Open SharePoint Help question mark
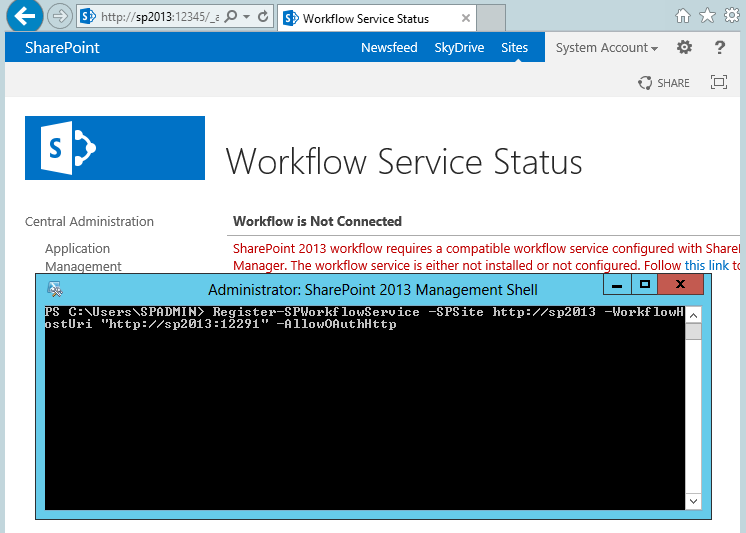Screen dimensions: 746x533 tap(719, 47)
